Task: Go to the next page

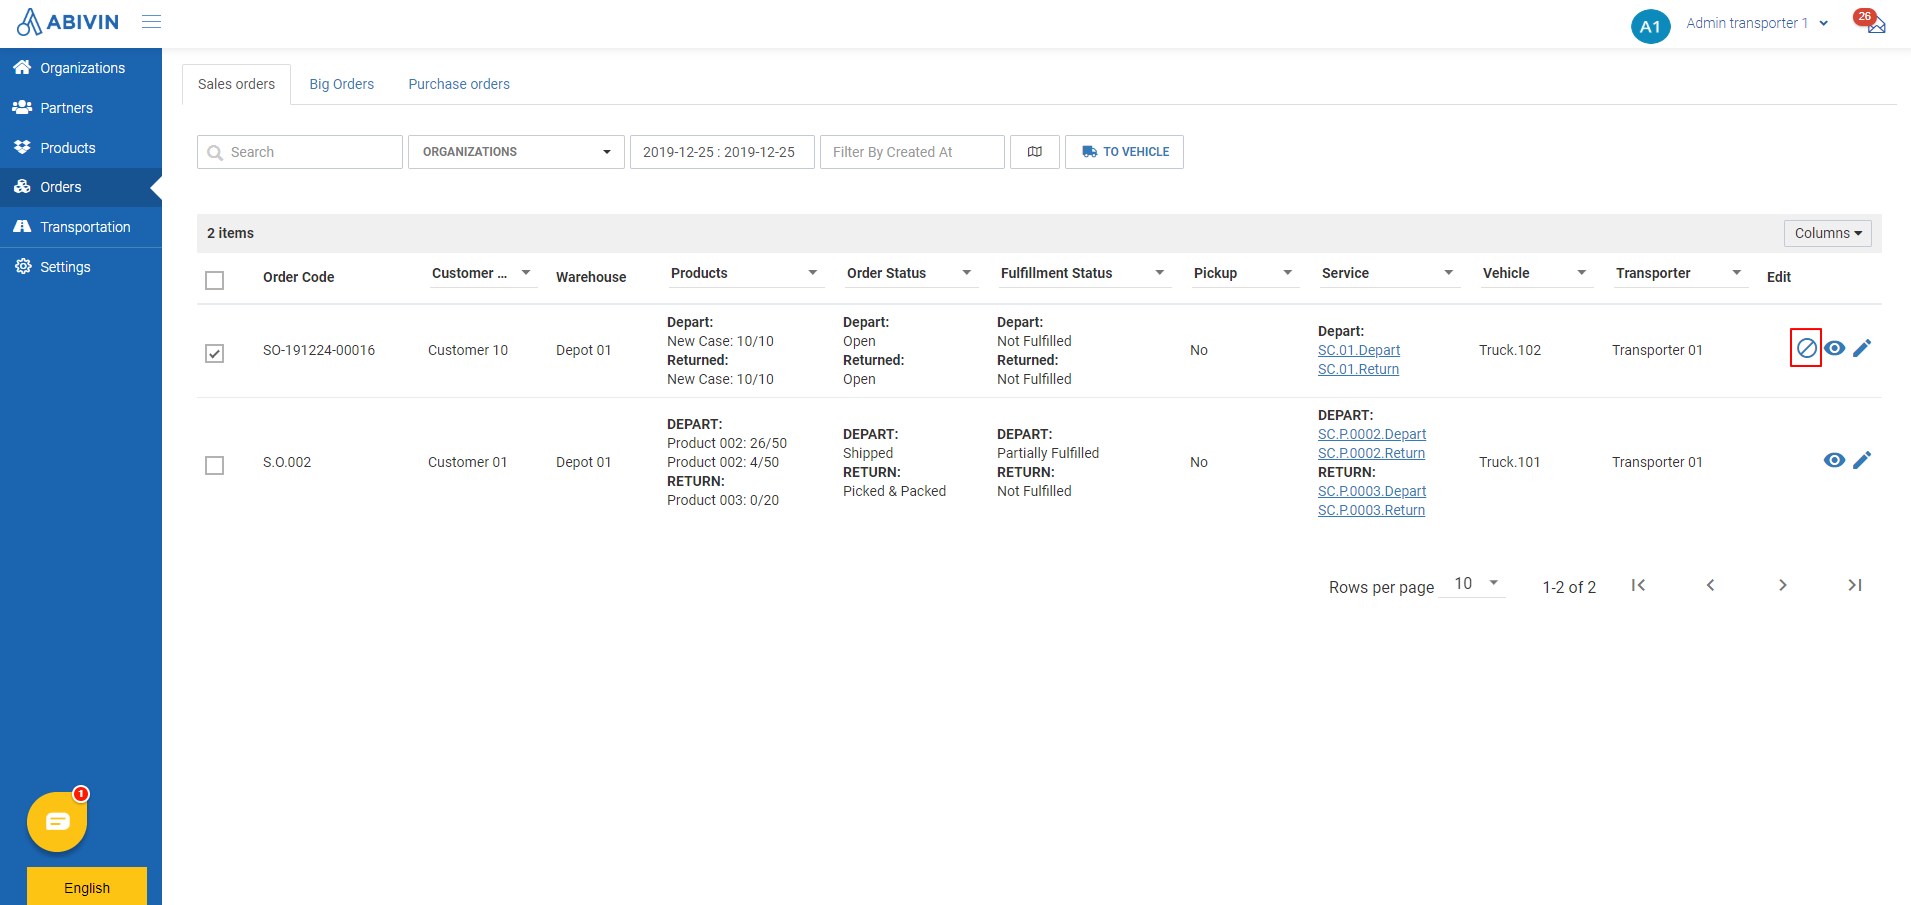Action: click(1782, 585)
